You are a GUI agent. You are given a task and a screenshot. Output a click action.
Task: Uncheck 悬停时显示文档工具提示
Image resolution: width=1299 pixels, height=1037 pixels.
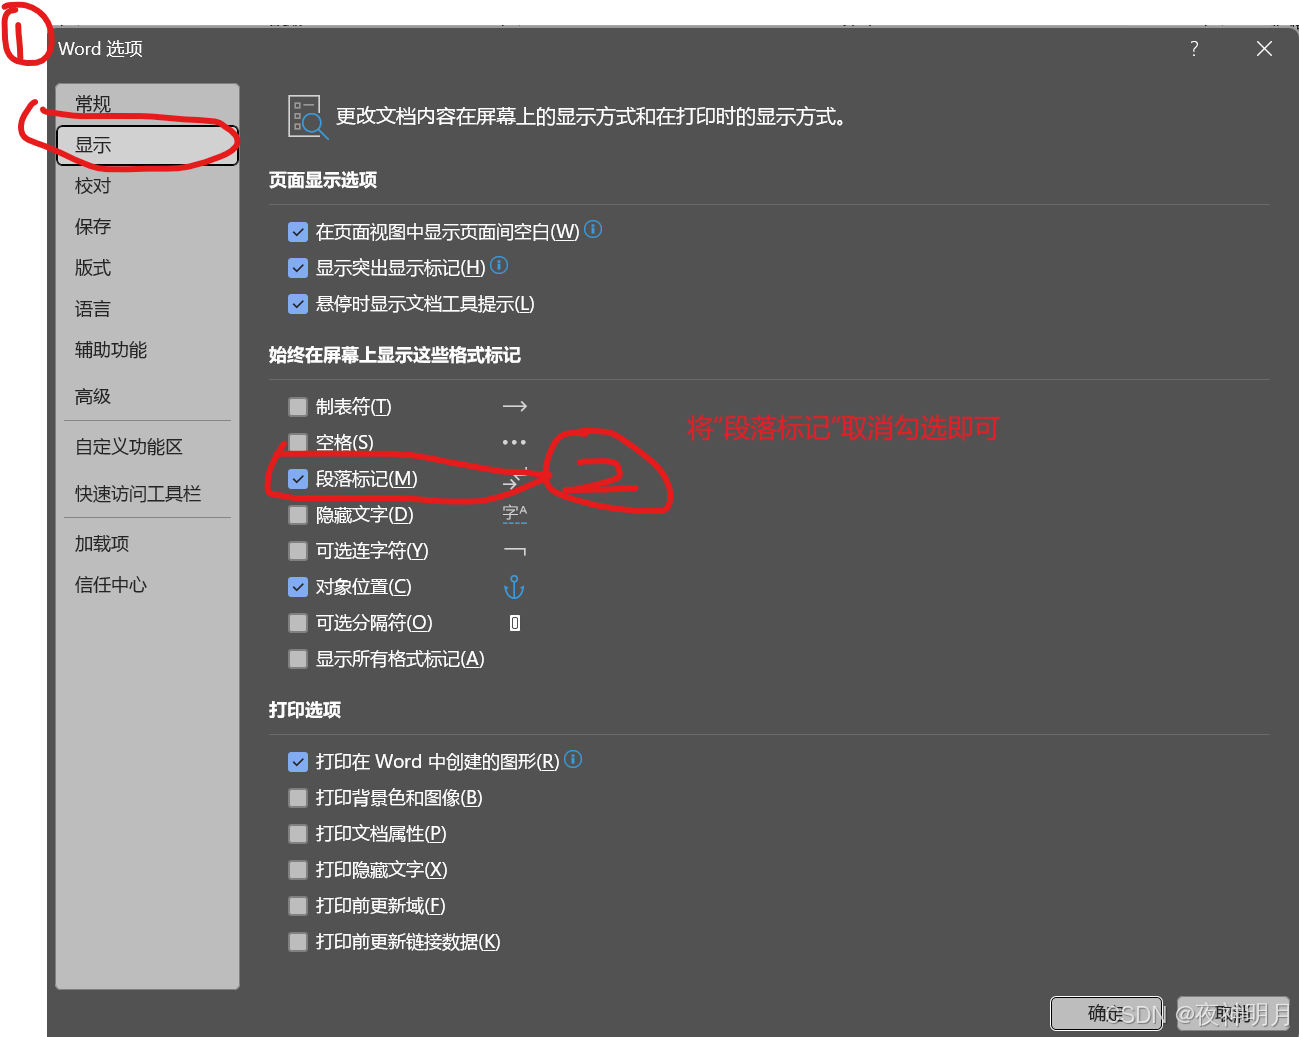pyautogui.click(x=298, y=304)
